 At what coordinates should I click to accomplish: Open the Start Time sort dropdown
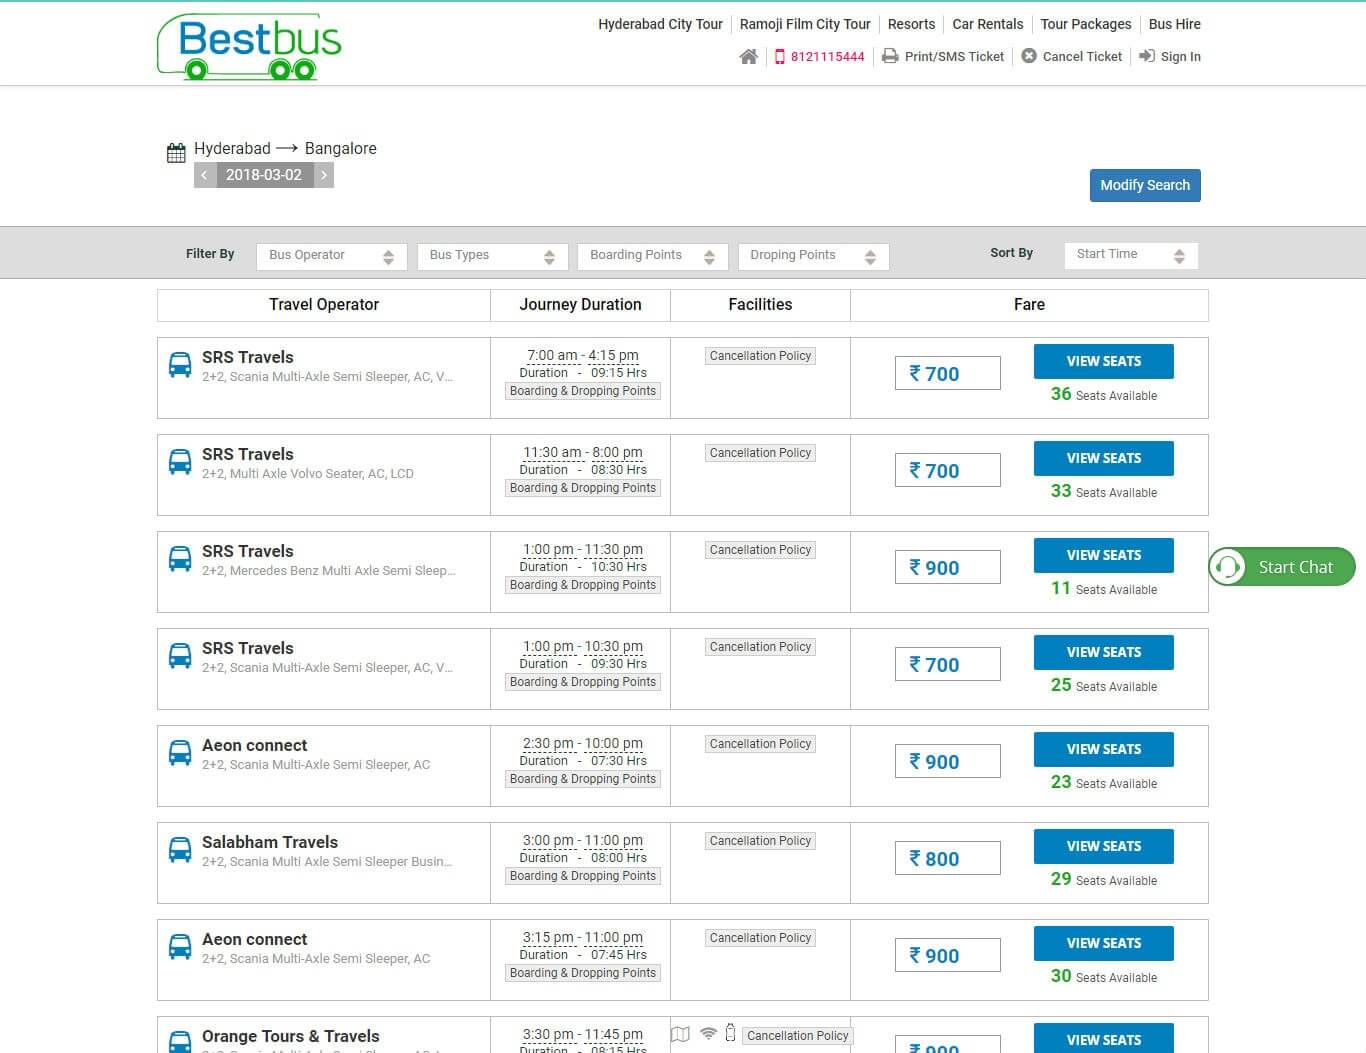point(1131,255)
